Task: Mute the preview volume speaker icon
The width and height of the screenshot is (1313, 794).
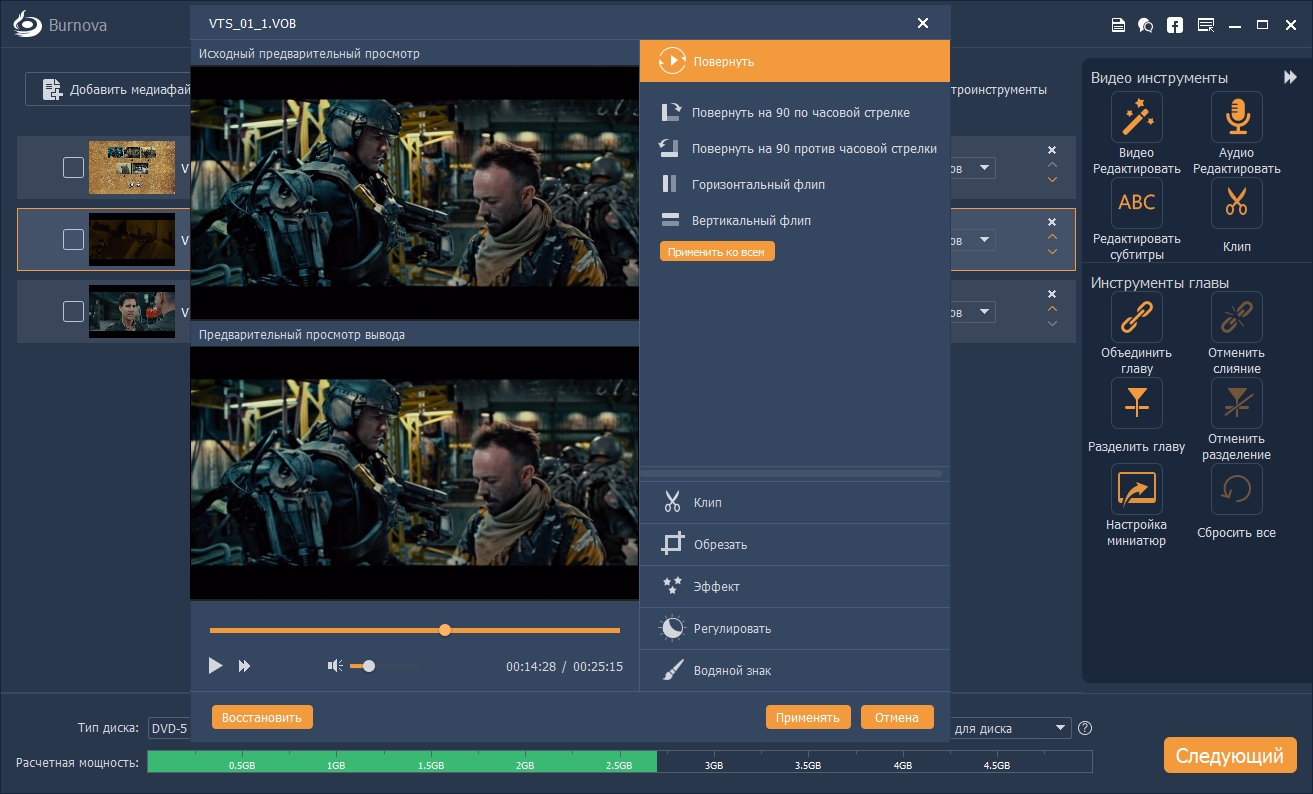Action: click(x=336, y=666)
